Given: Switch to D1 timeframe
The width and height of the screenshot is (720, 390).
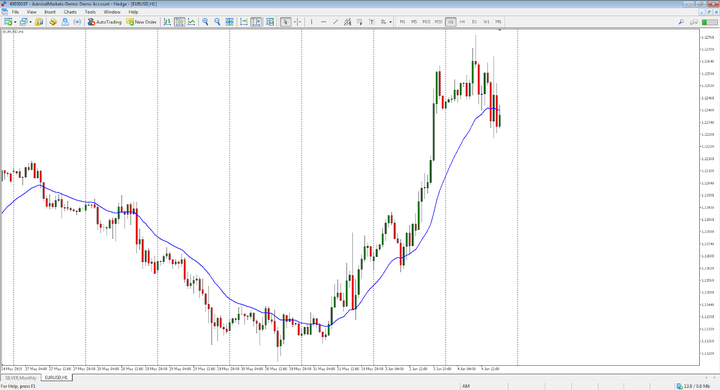Looking at the screenshot, I should (x=474, y=22).
